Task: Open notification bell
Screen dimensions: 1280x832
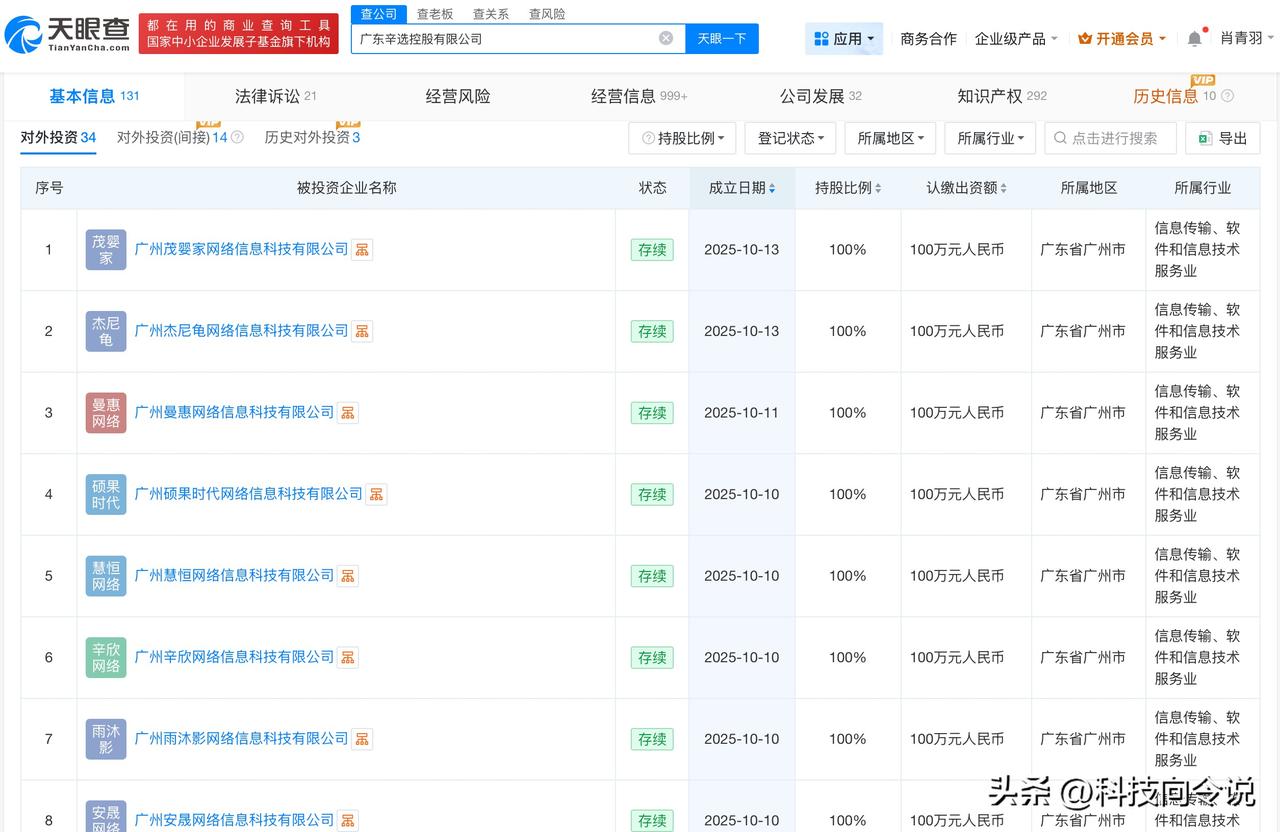Action: pos(1194,39)
